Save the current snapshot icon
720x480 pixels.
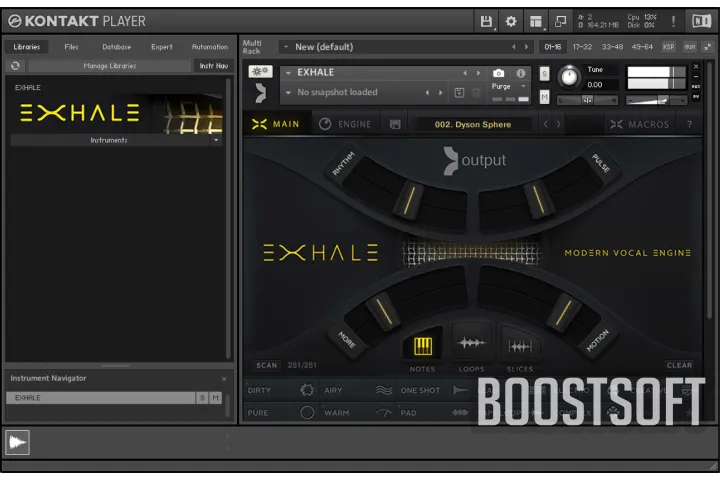coord(459,93)
